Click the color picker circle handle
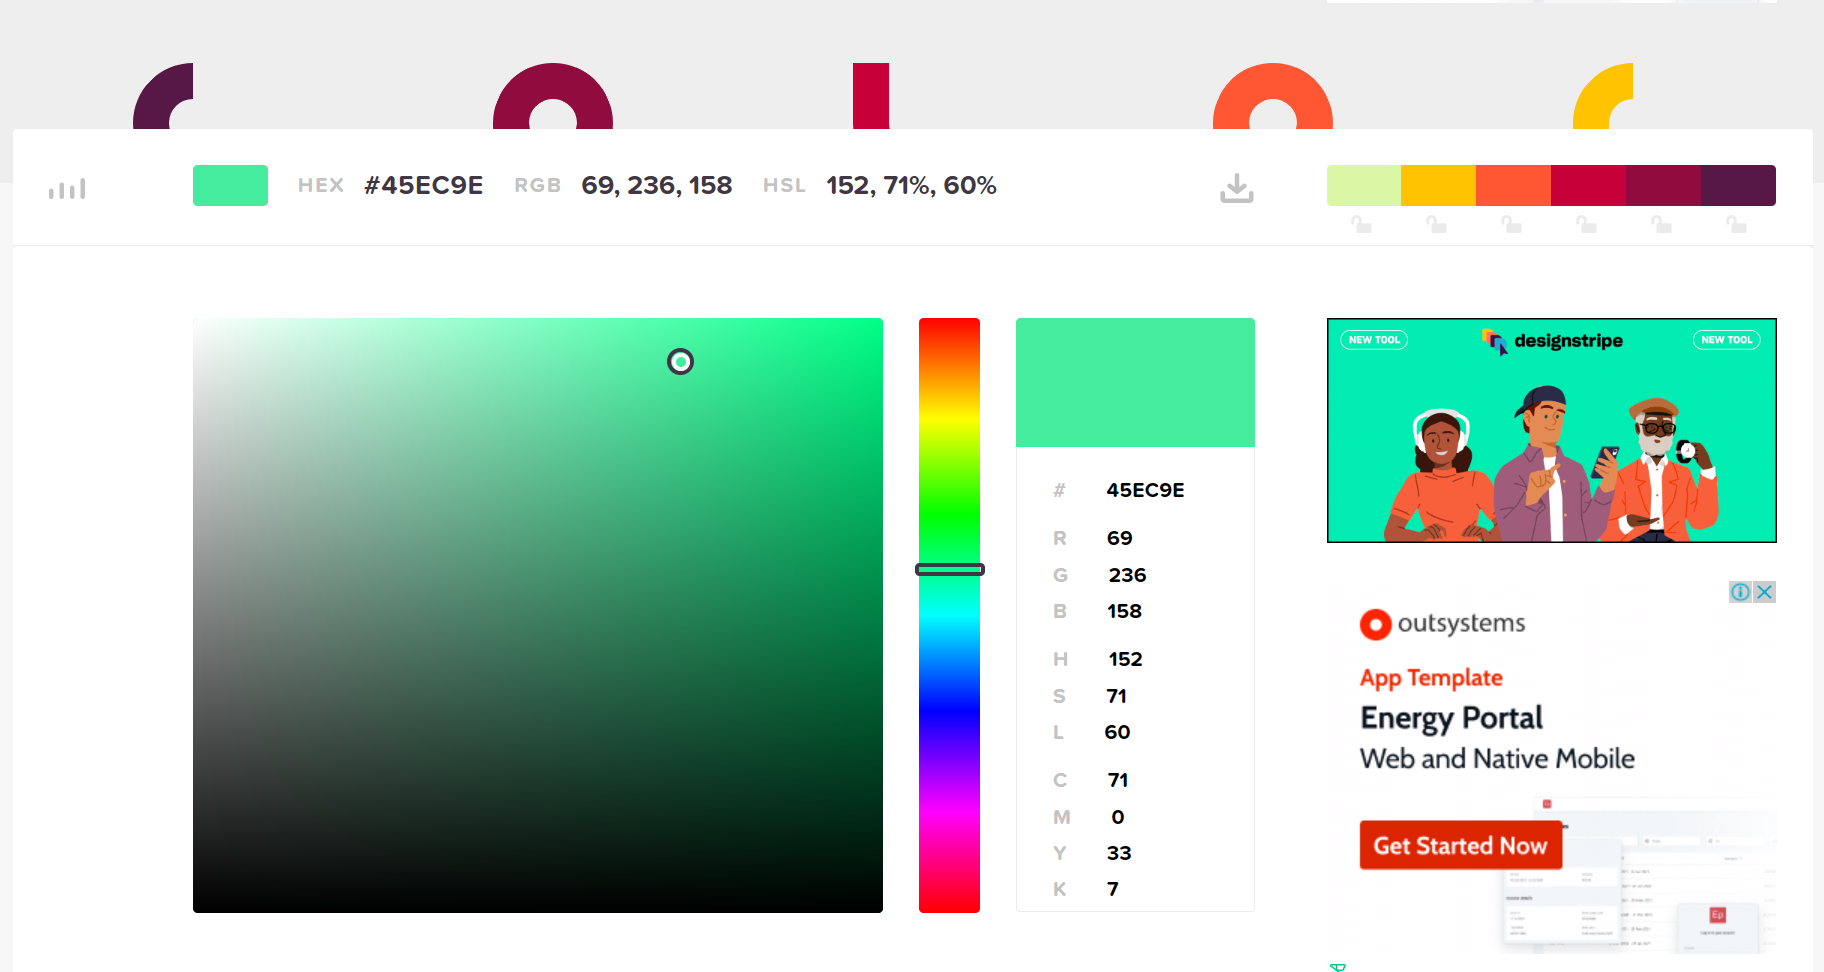Image resolution: width=1824 pixels, height=972 pixels. [680, 361]
